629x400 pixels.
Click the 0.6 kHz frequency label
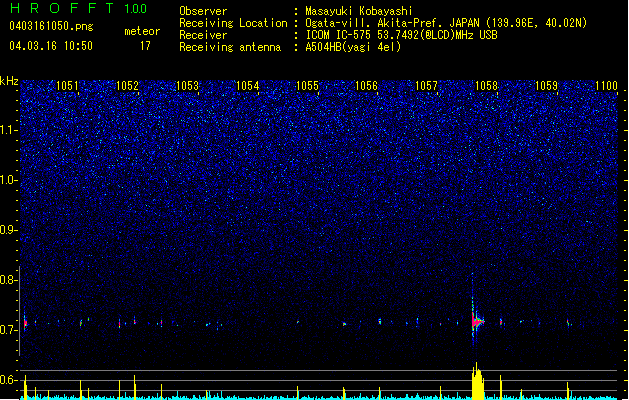point(9,380)
